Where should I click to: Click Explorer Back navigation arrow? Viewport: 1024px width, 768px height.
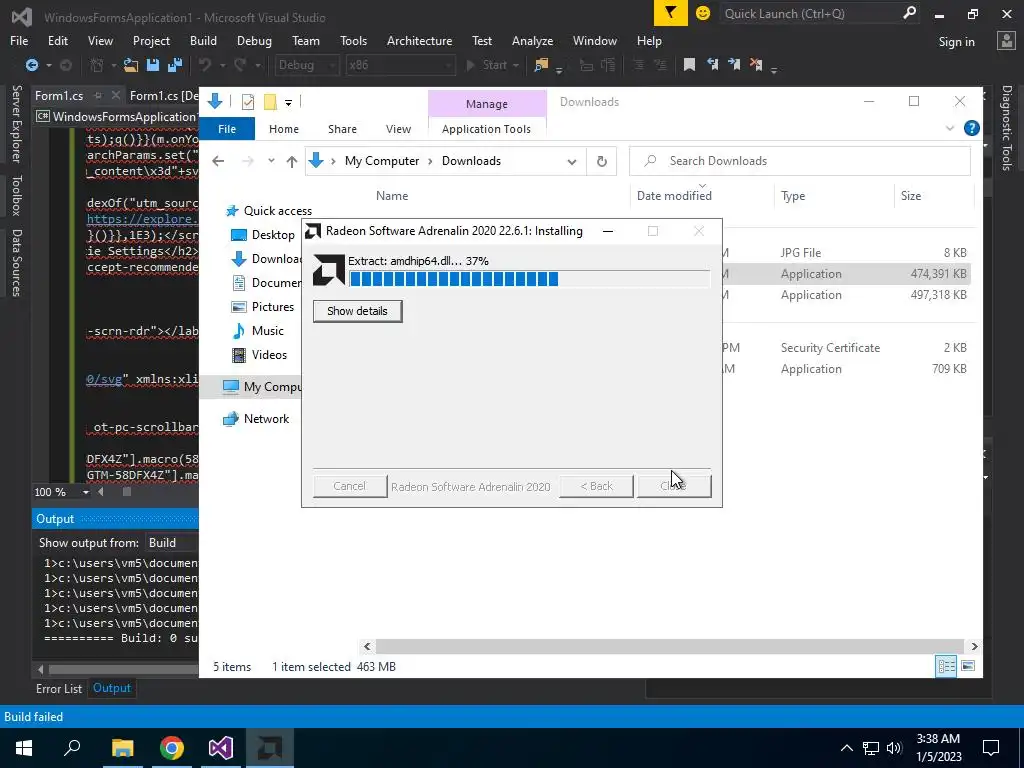point(218,161)
